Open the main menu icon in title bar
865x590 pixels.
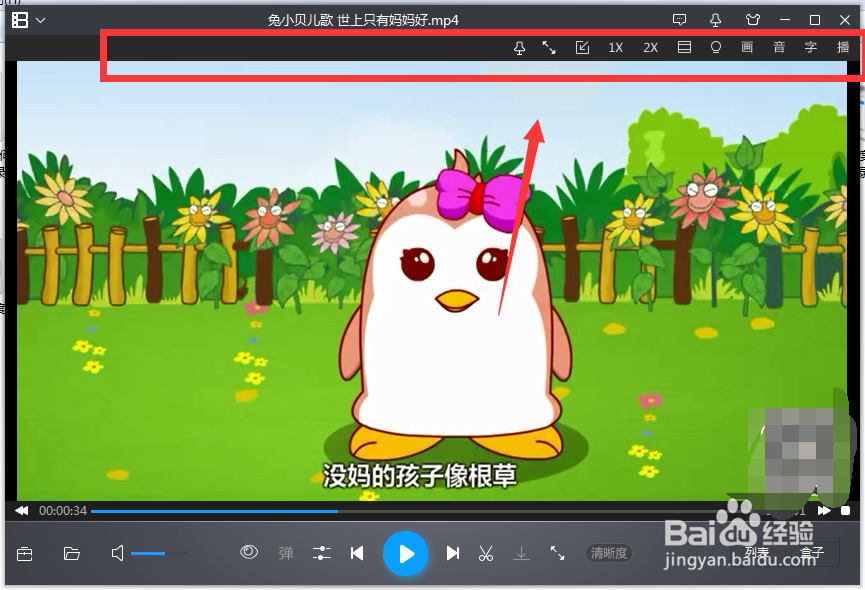coord(20,20)
